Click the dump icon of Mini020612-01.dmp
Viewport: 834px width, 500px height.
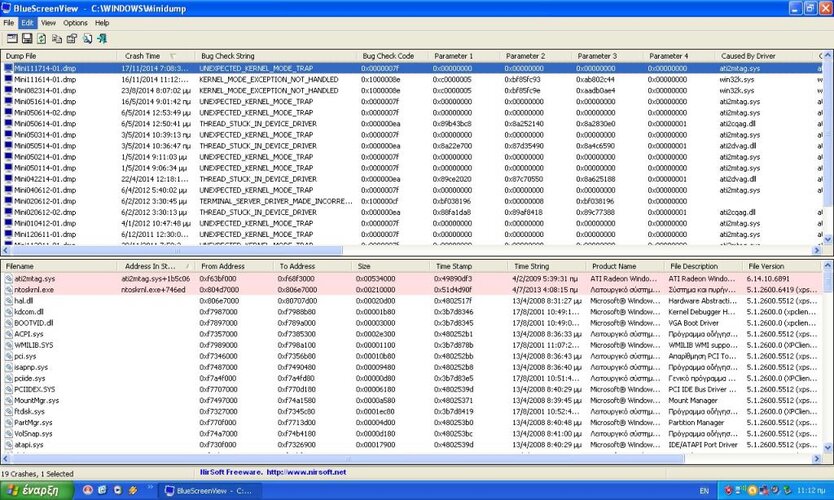[9, 201]
